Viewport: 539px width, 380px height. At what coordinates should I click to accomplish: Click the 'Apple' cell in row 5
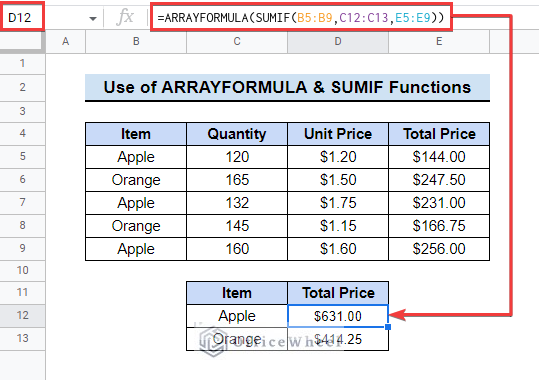(x=136, y=157)
